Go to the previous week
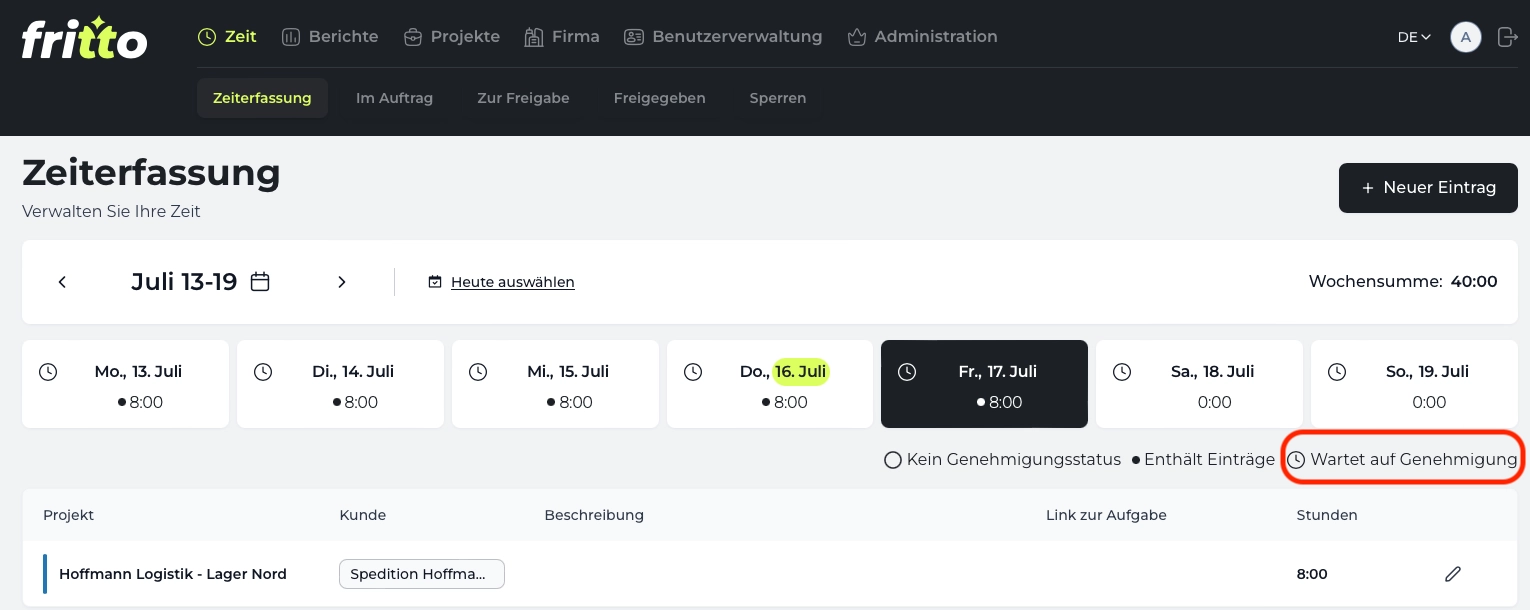This screenshot has height=610, width=1530. coord(62,282)
